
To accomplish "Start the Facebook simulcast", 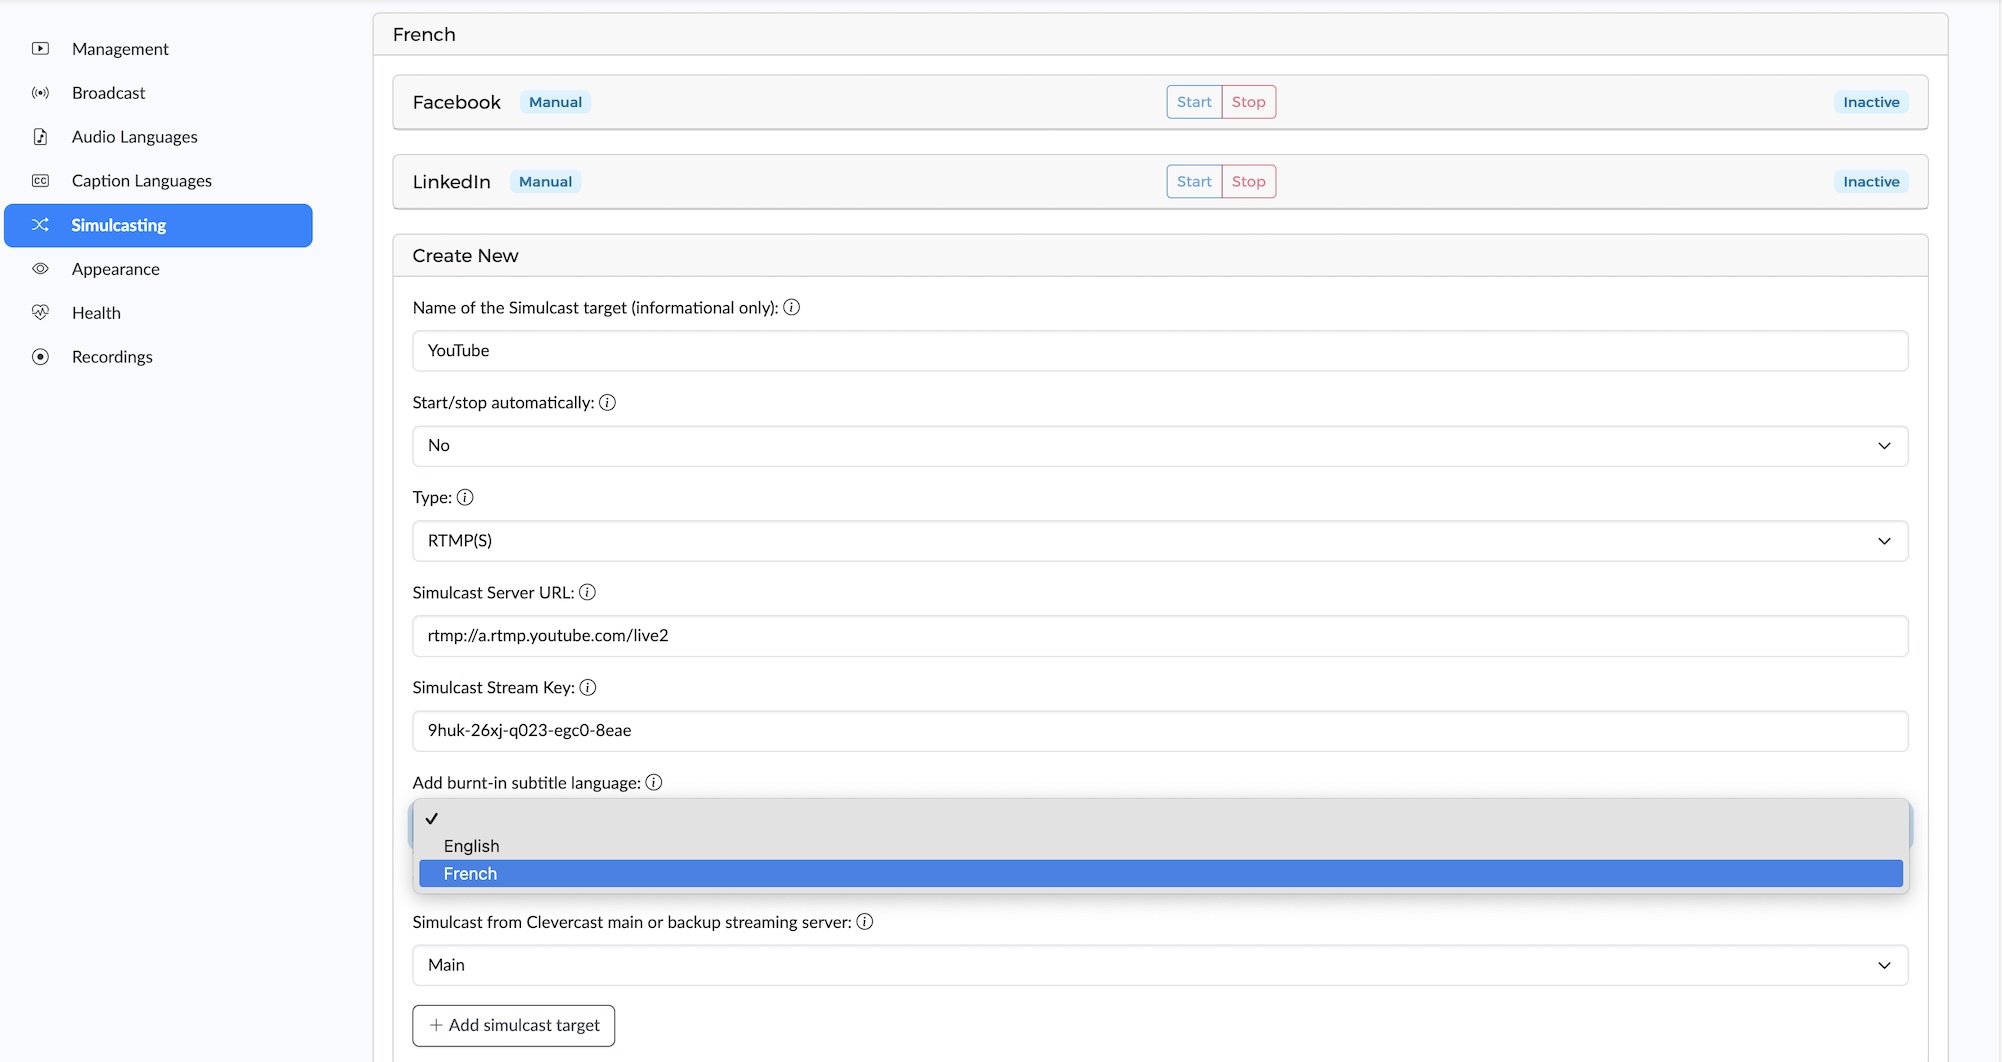I will coord(1194,102).
